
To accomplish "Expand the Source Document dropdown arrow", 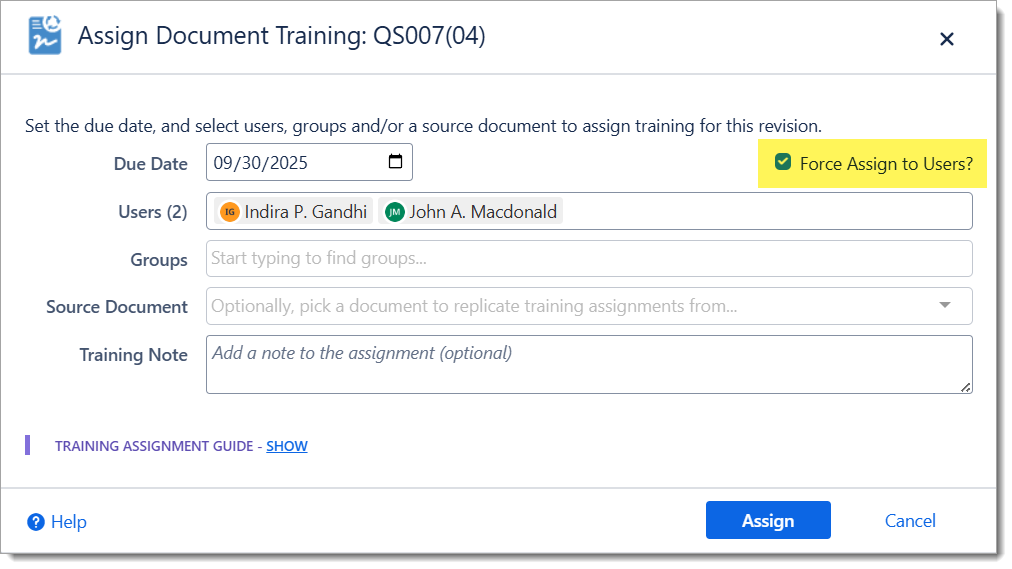I will click(945, 306).
